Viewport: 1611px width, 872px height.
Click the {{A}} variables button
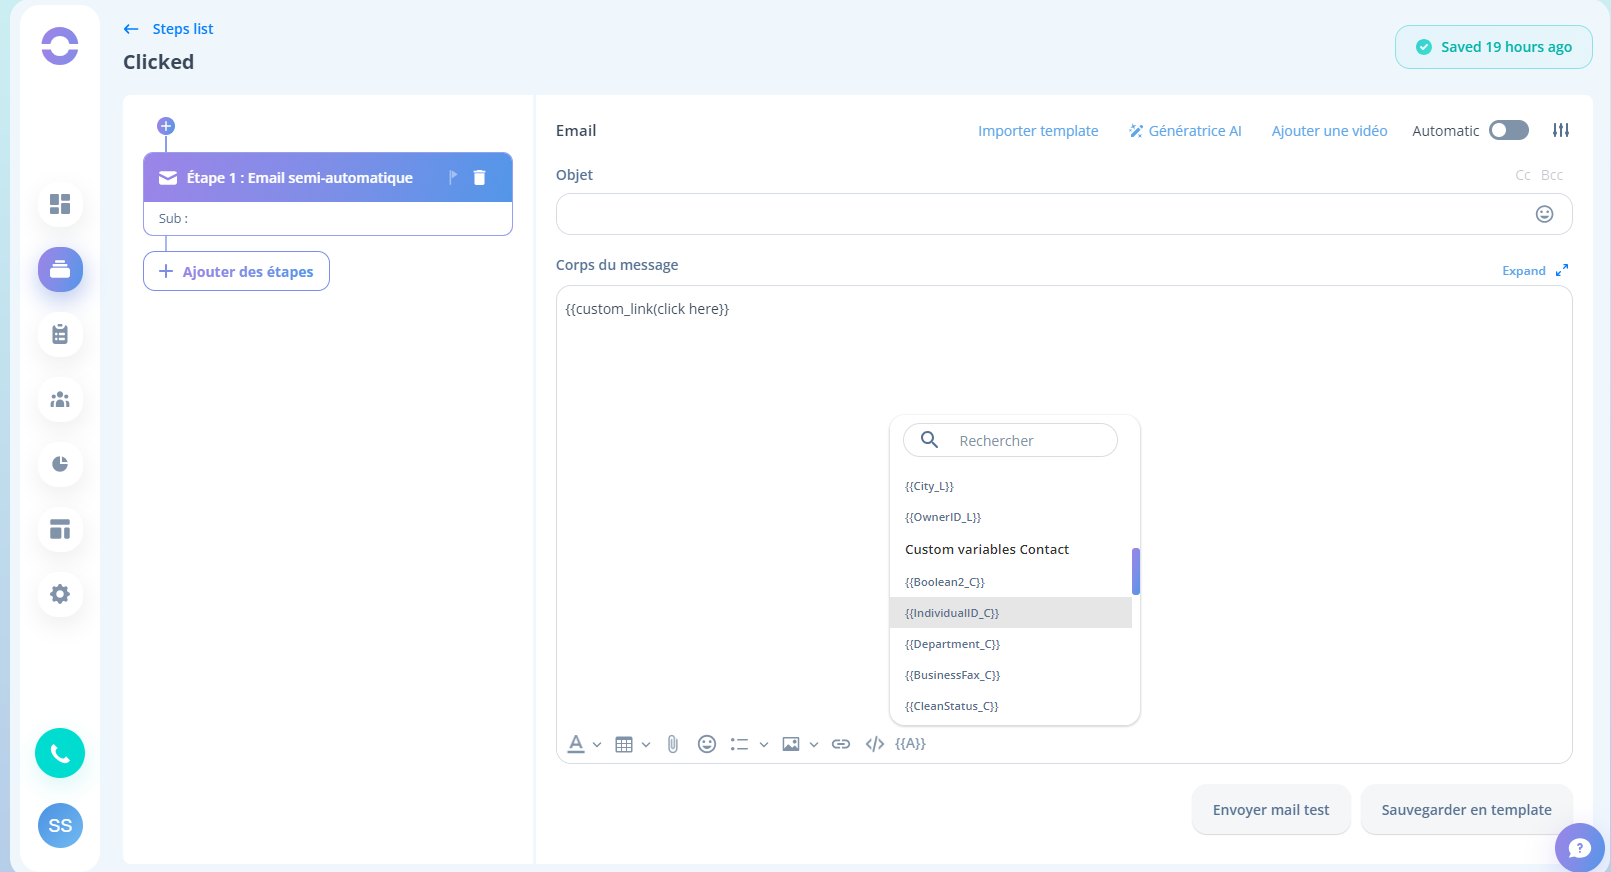tap(911, 744)
